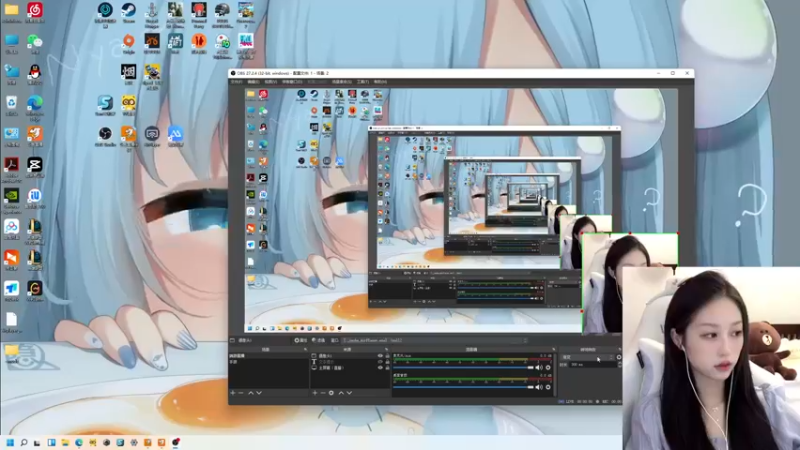
Task: Move source down in Sources panel
Action: [x=349, y=393]
